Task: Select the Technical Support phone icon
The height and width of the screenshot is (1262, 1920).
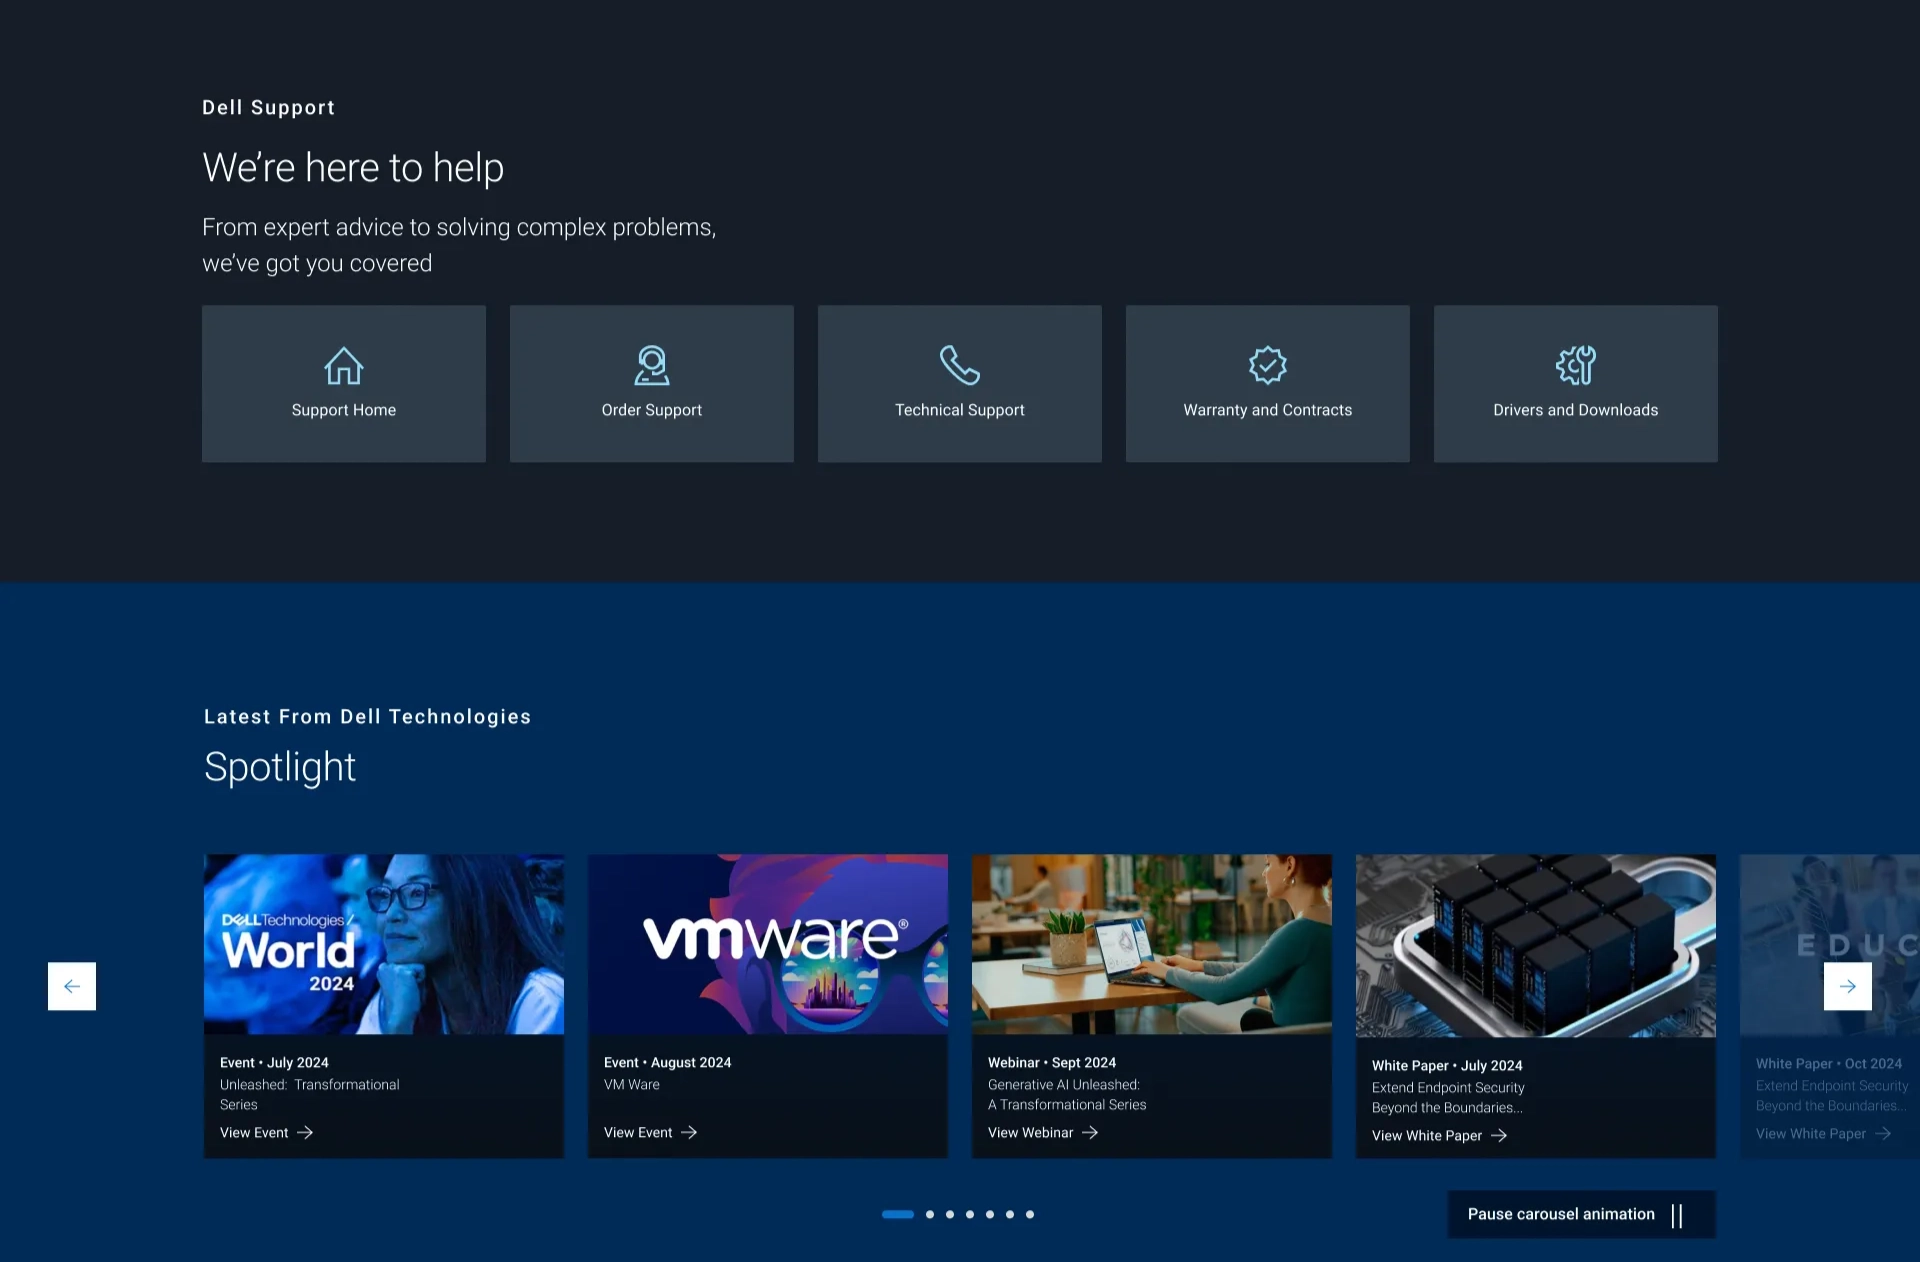Action: pos(960,365)
